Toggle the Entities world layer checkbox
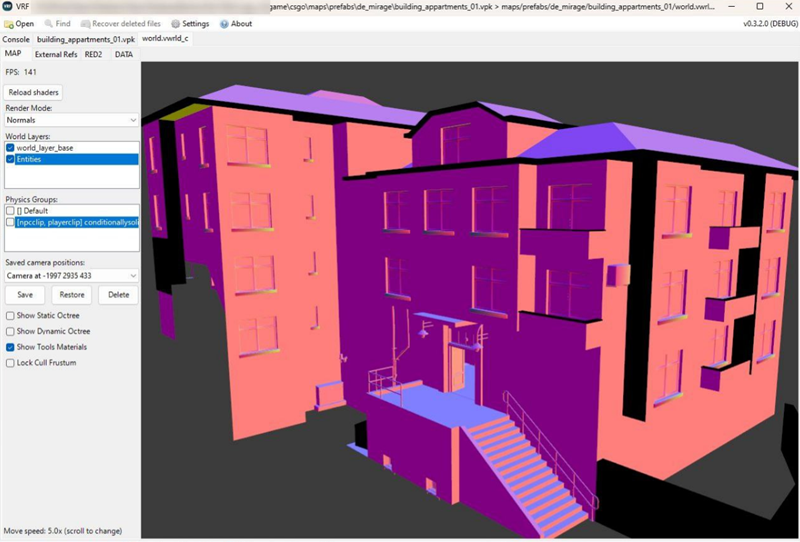 10,159
